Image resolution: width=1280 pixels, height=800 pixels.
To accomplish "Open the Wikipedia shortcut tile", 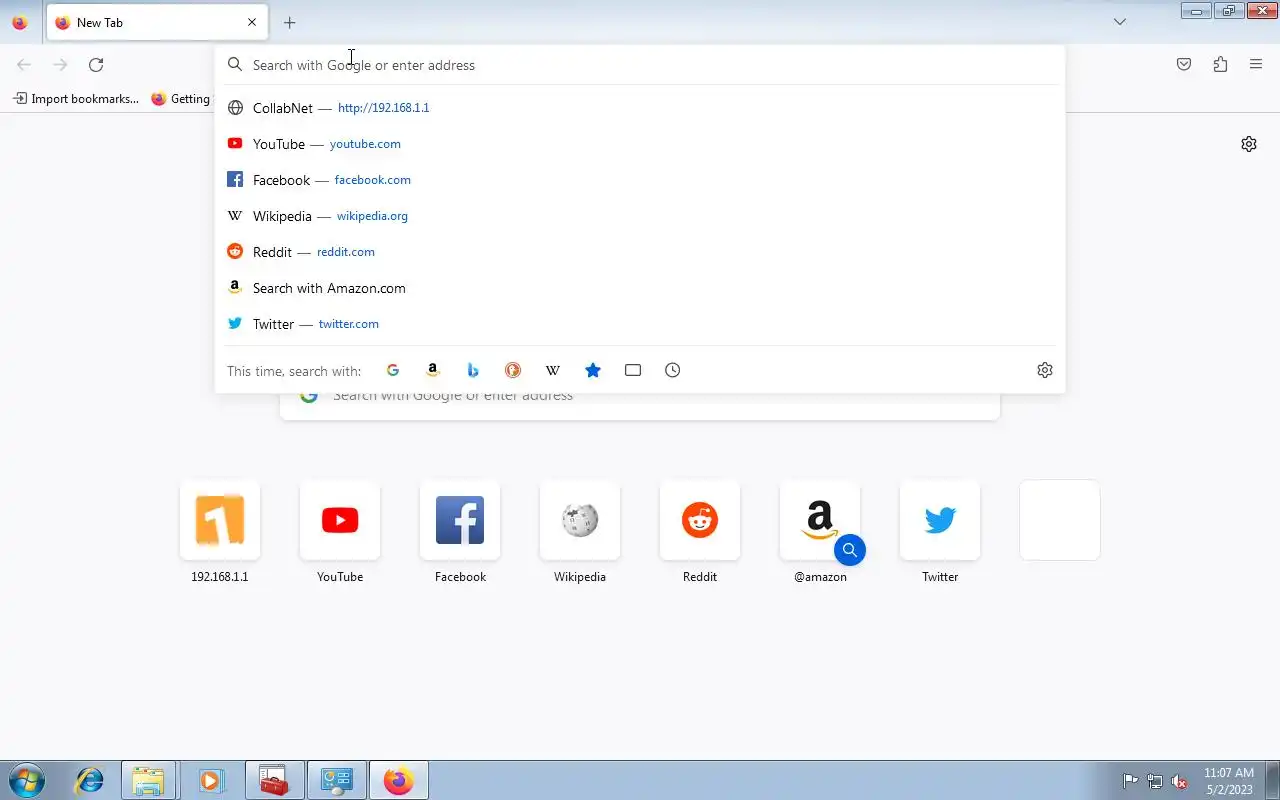I will (x=580, y=520).
